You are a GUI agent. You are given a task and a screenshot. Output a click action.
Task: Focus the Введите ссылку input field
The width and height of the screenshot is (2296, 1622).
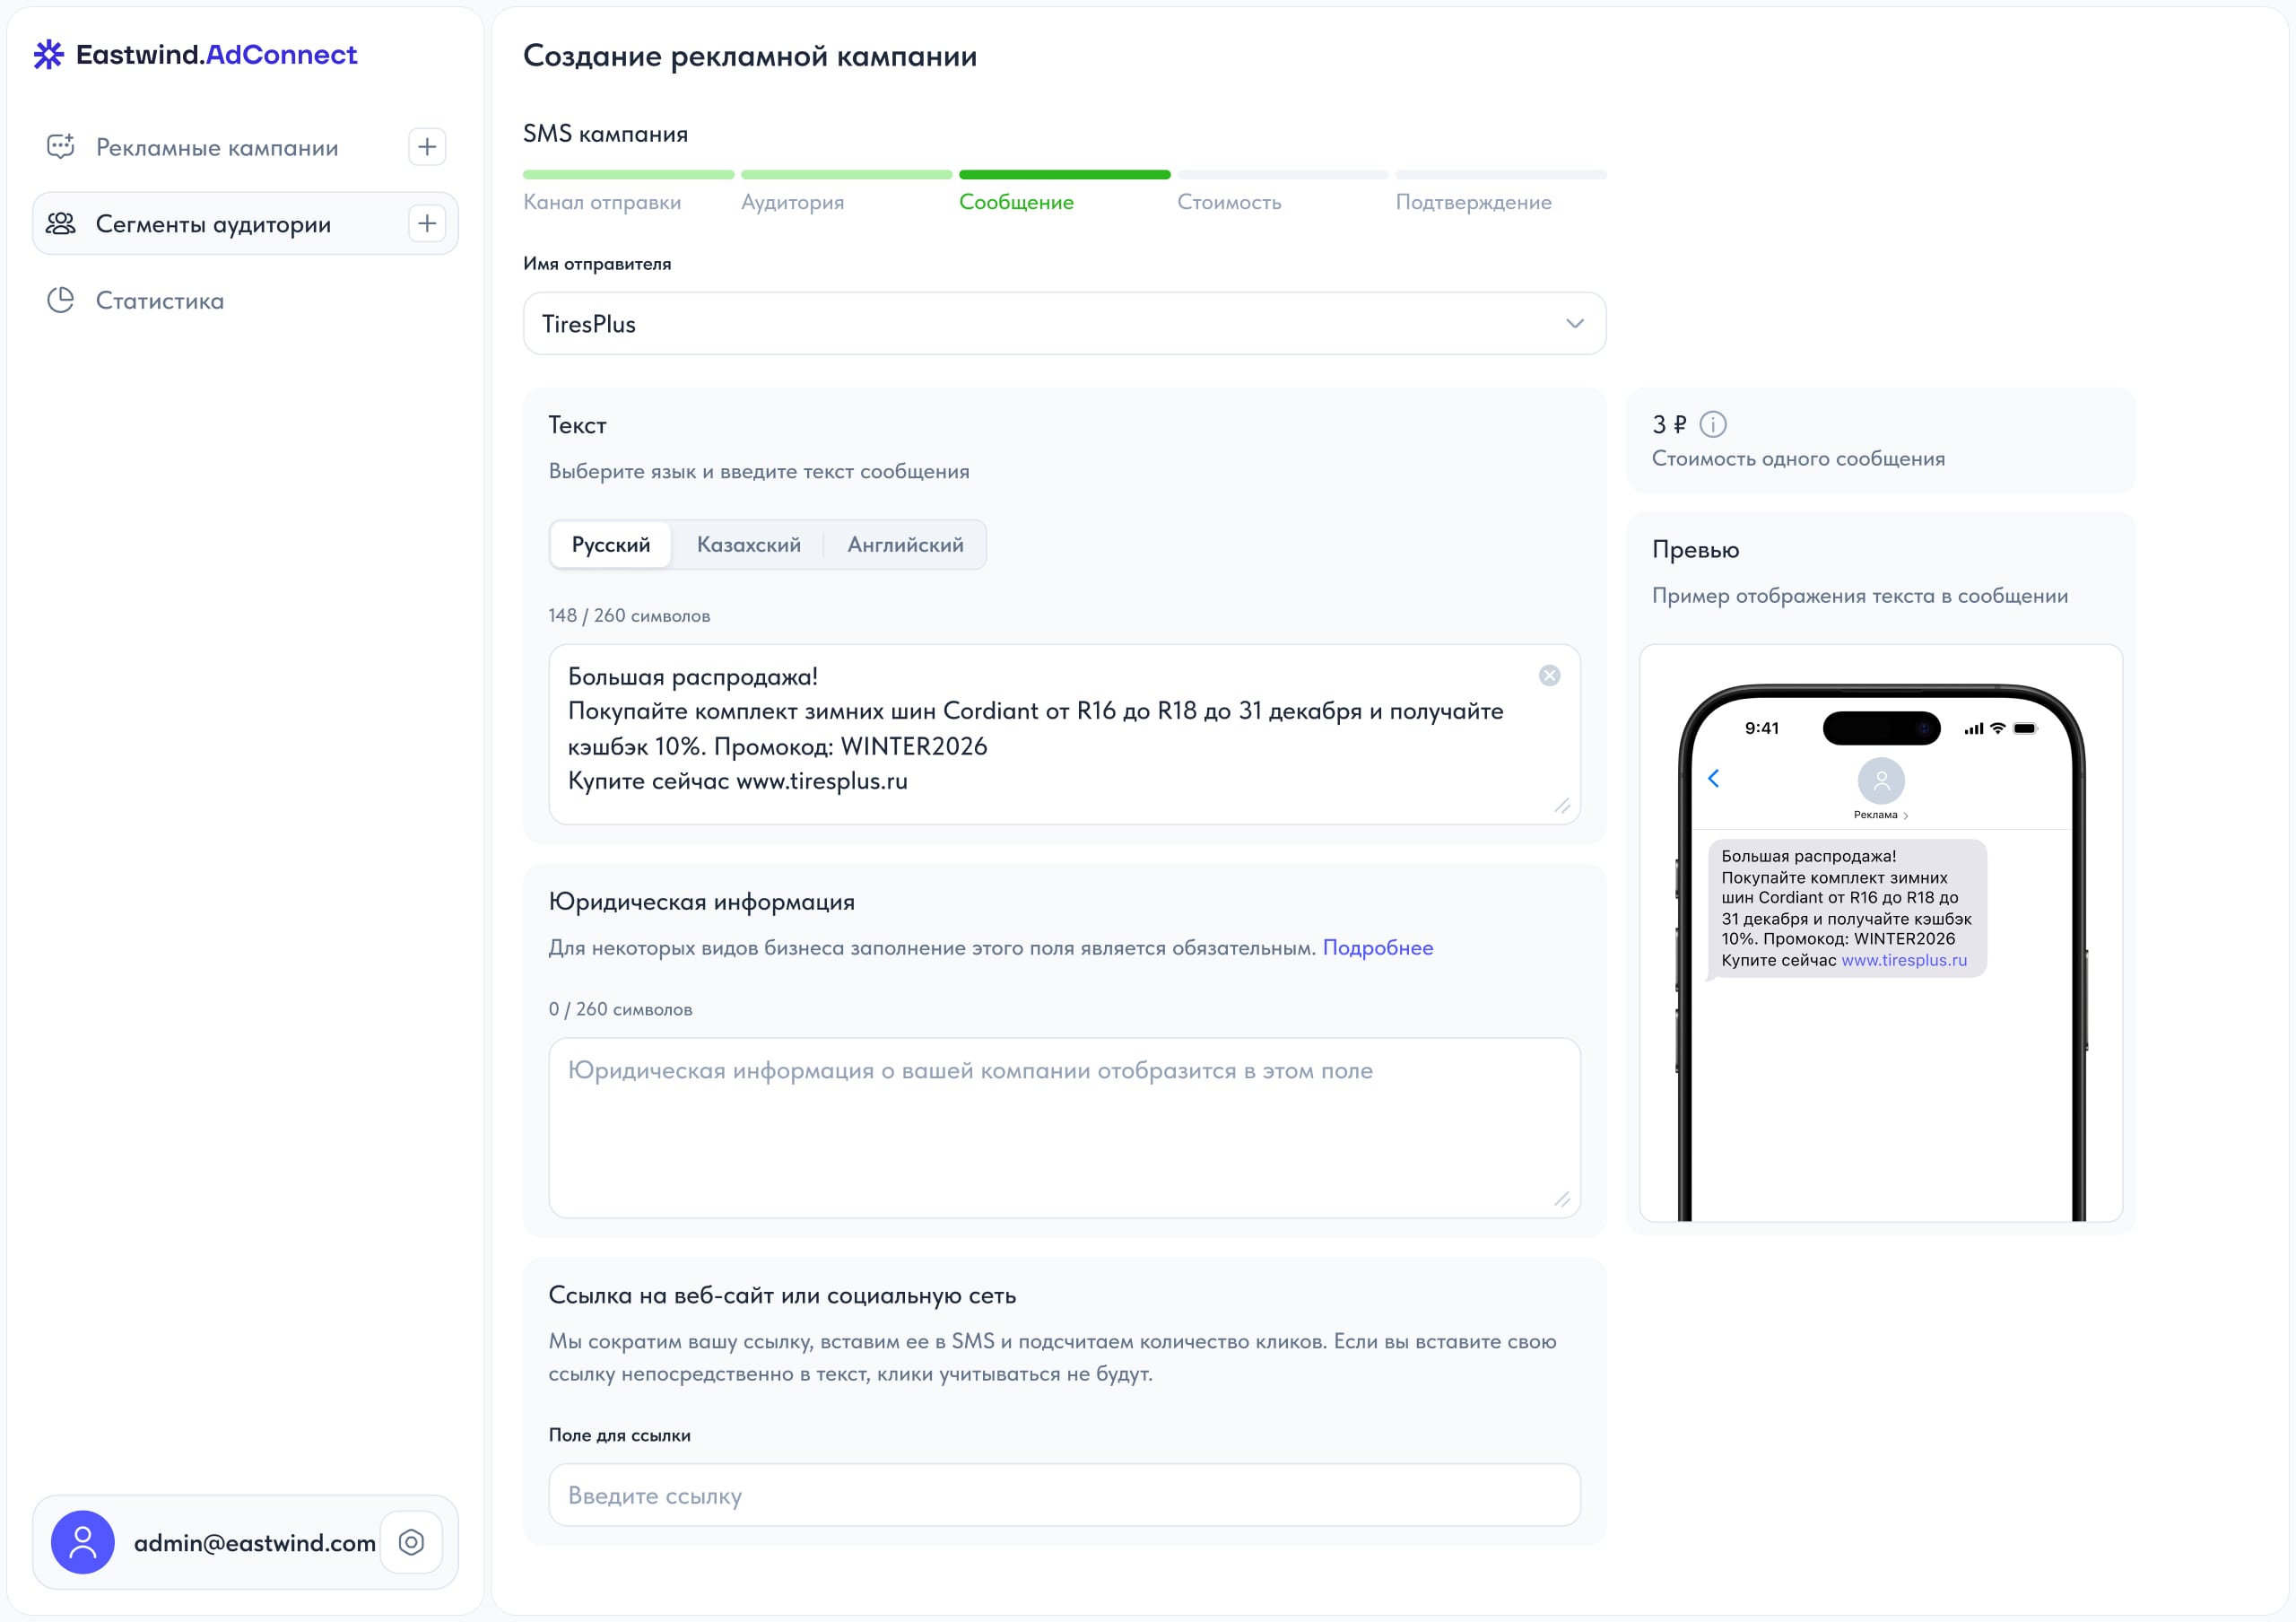1064,1495
